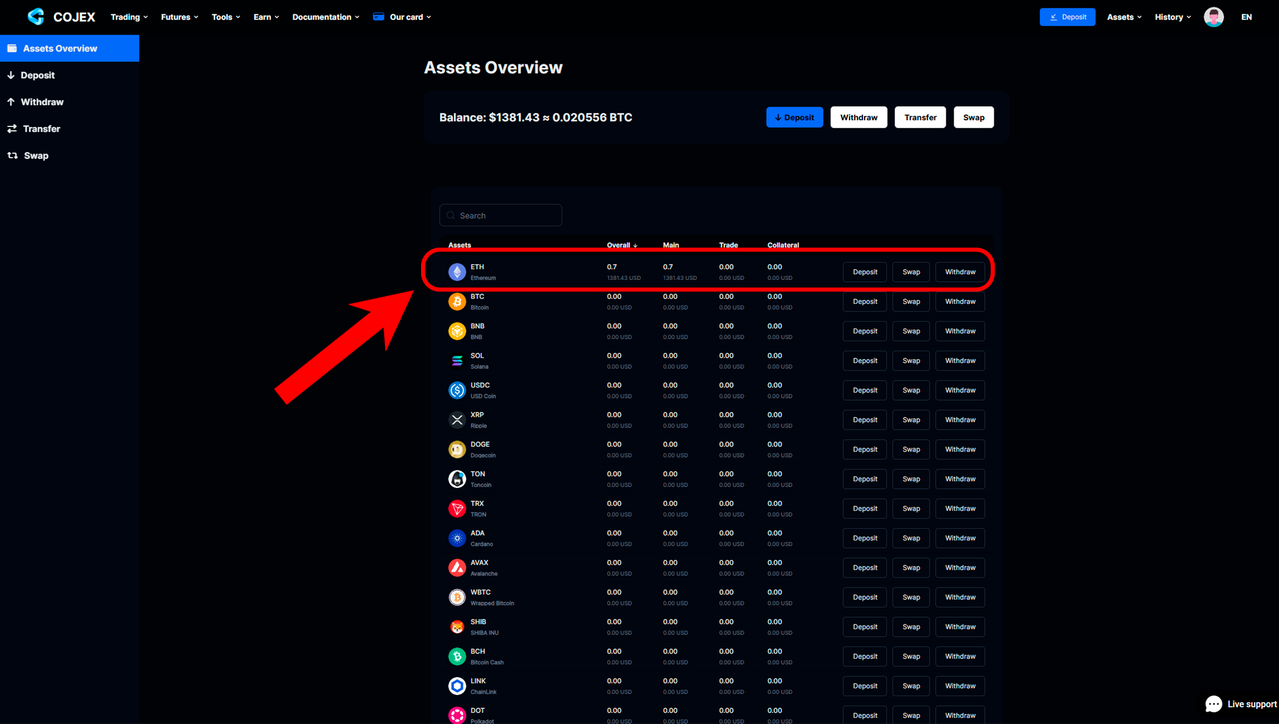Click the card icon beside Our card

tap(378, 17)
